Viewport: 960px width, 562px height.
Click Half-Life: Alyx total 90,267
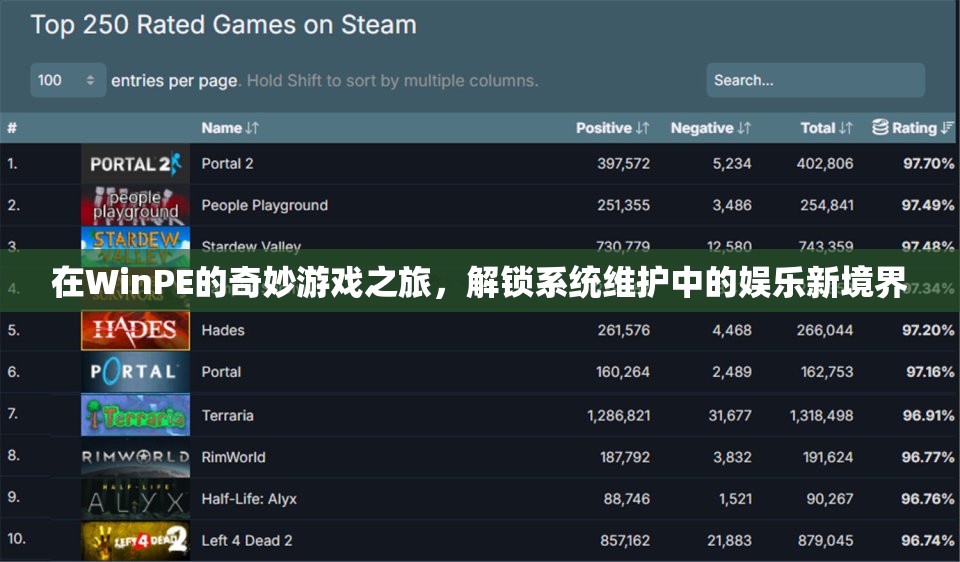830,499
